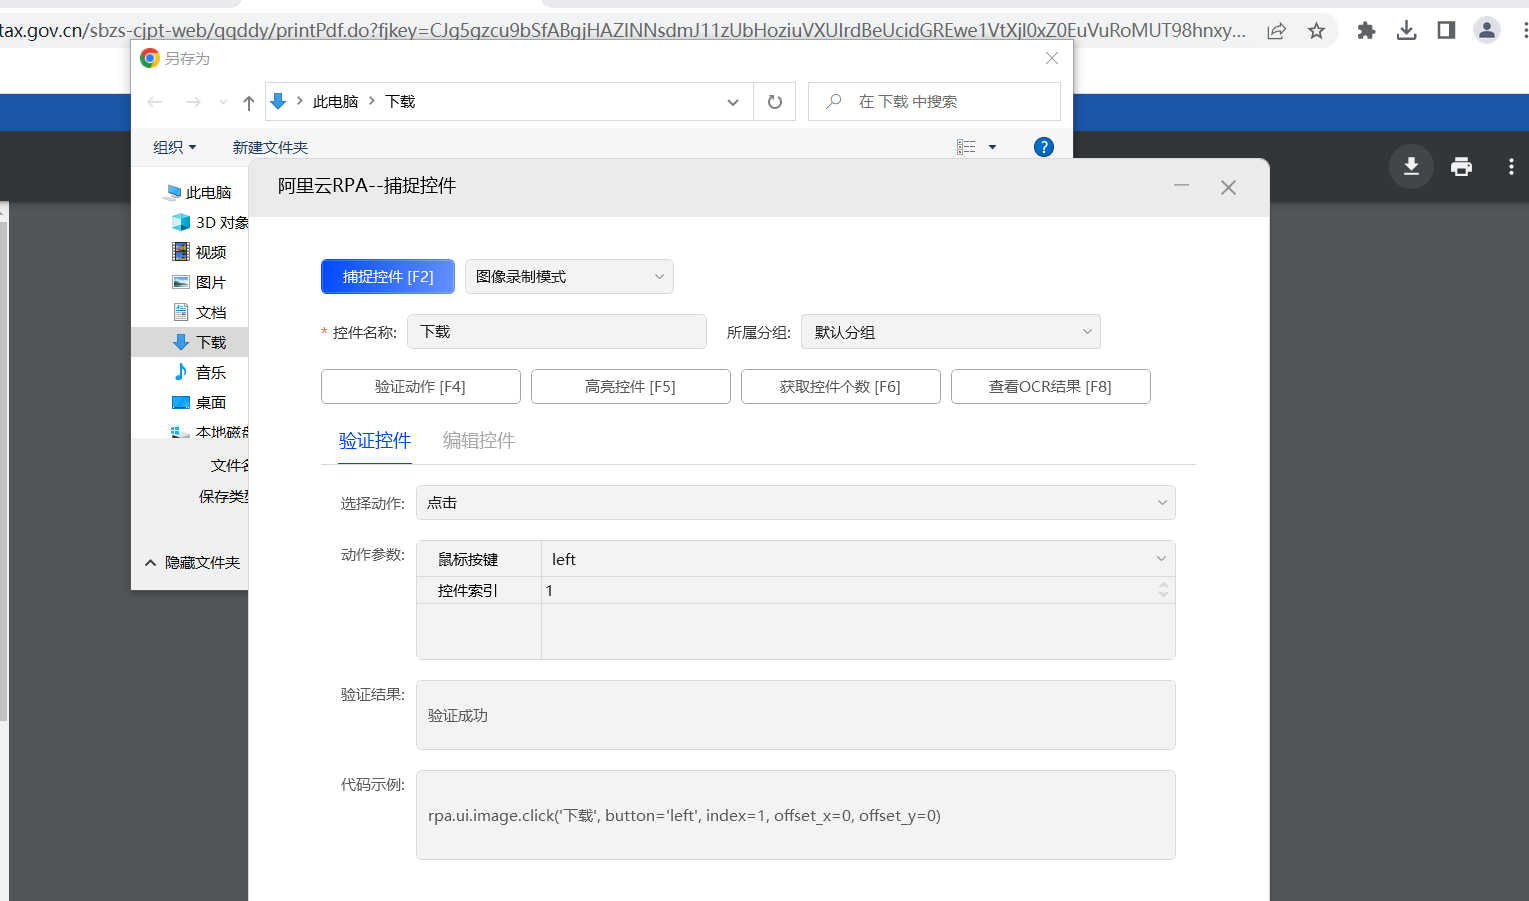Click 此电脑 in the address breadcrumb
The image size is (1529, 901).
(x=335, y=102)
